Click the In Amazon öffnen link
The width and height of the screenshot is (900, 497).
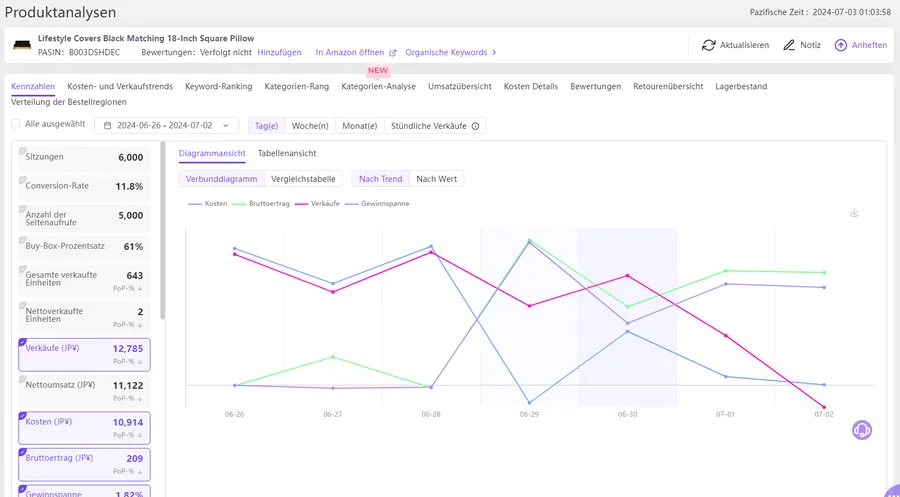(x=350, y=52)
